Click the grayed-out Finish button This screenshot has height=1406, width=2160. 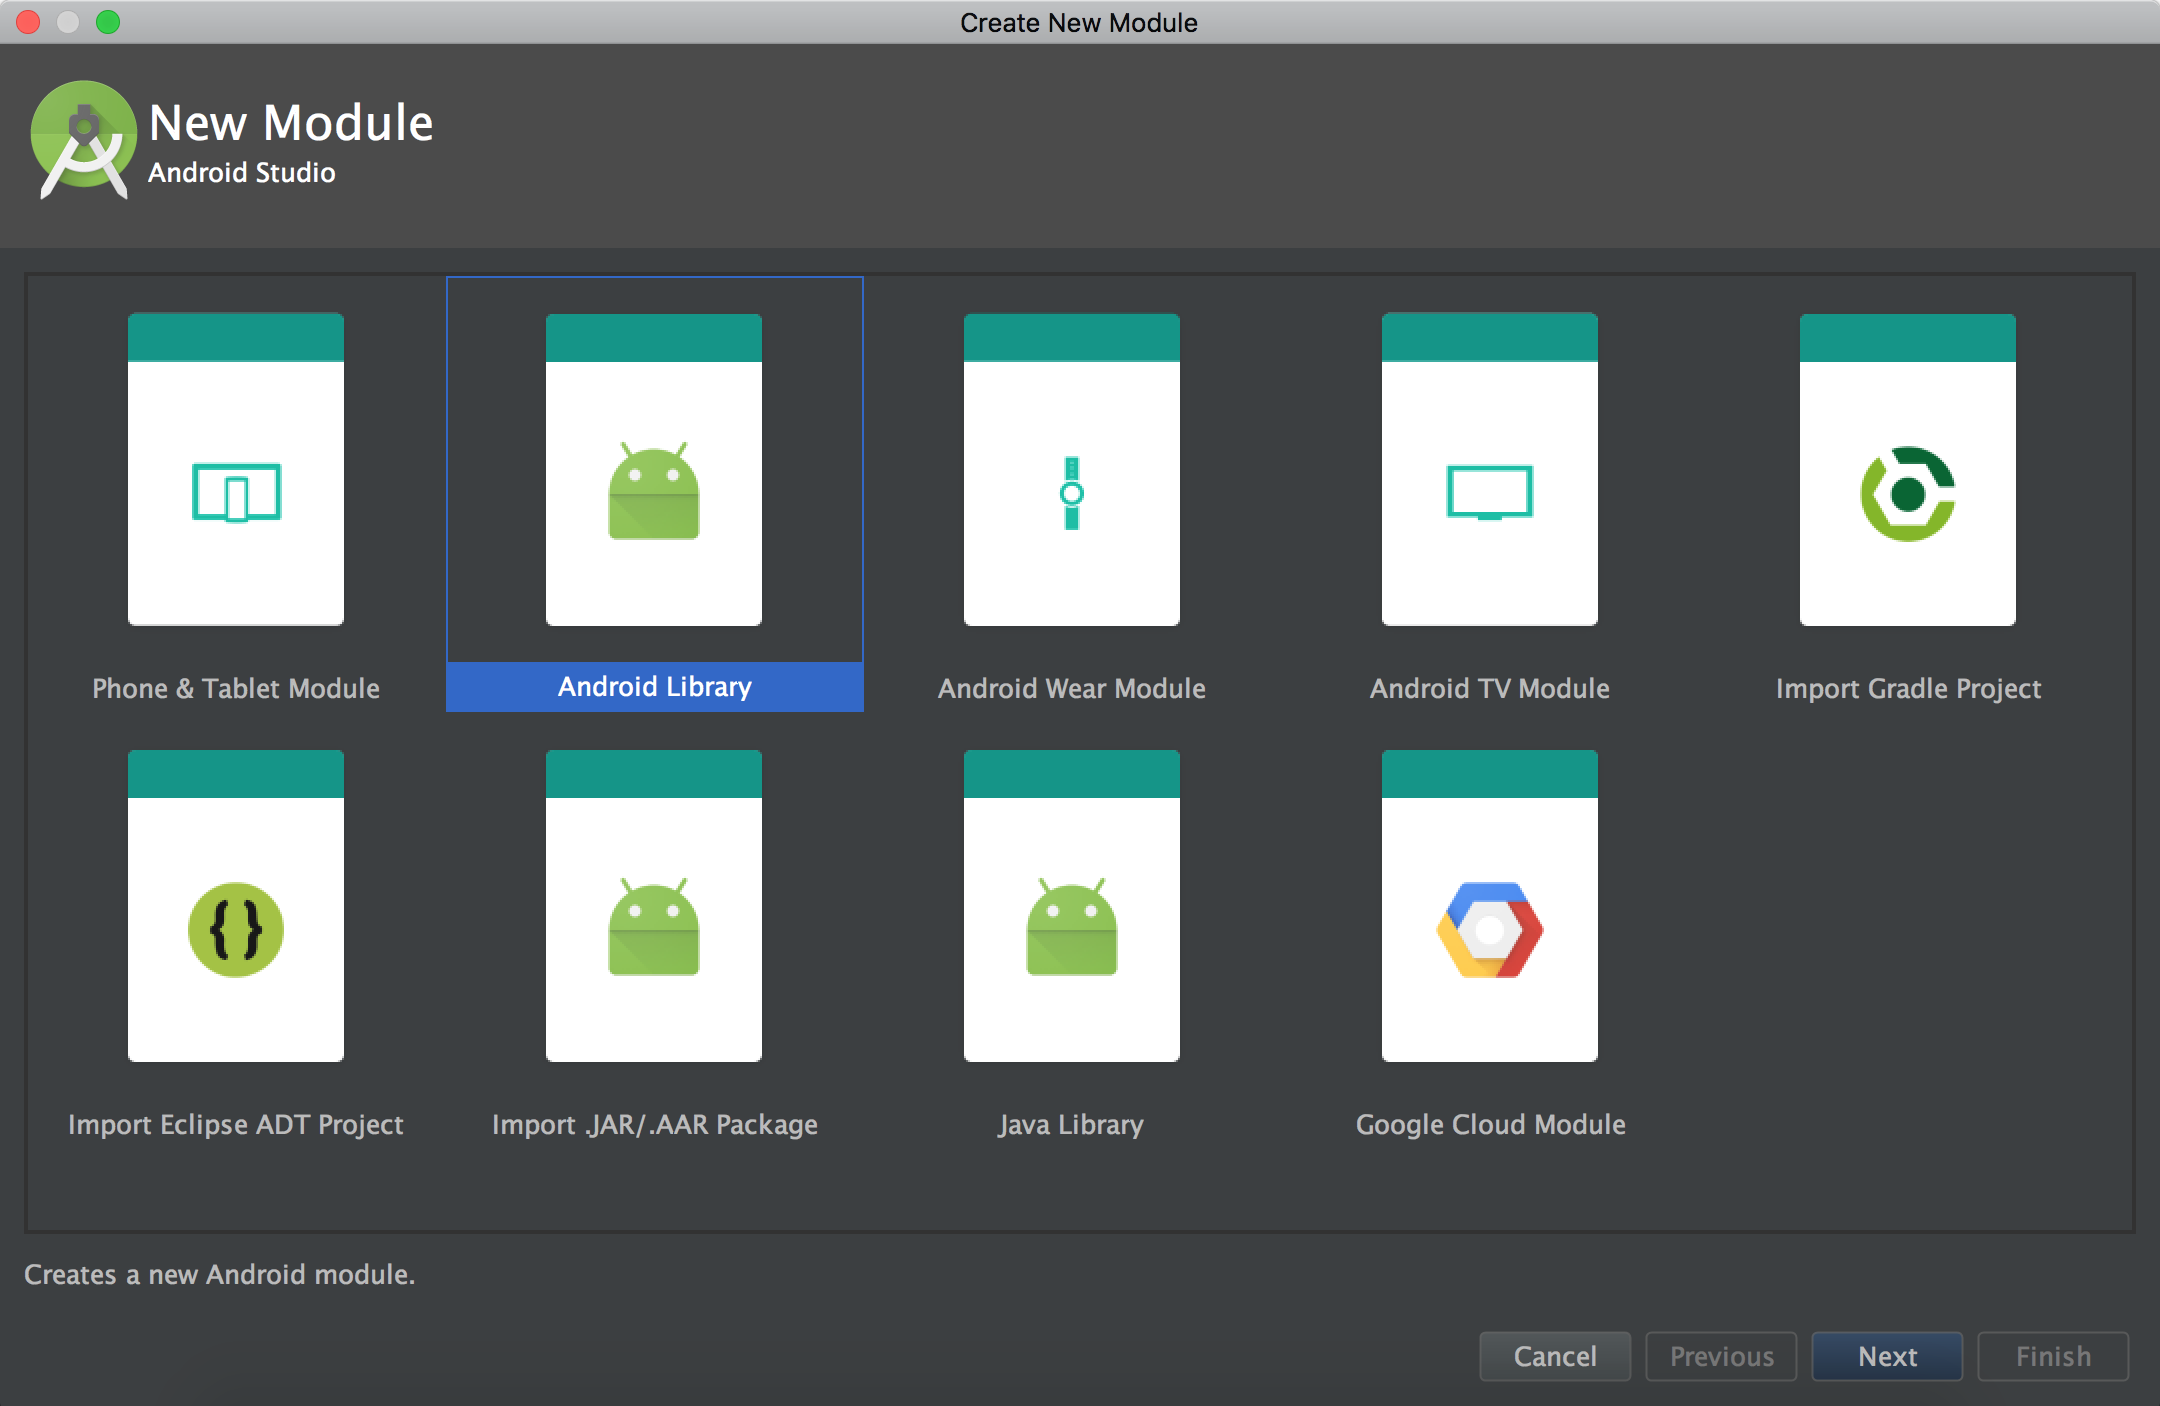pos(2052,1356)
